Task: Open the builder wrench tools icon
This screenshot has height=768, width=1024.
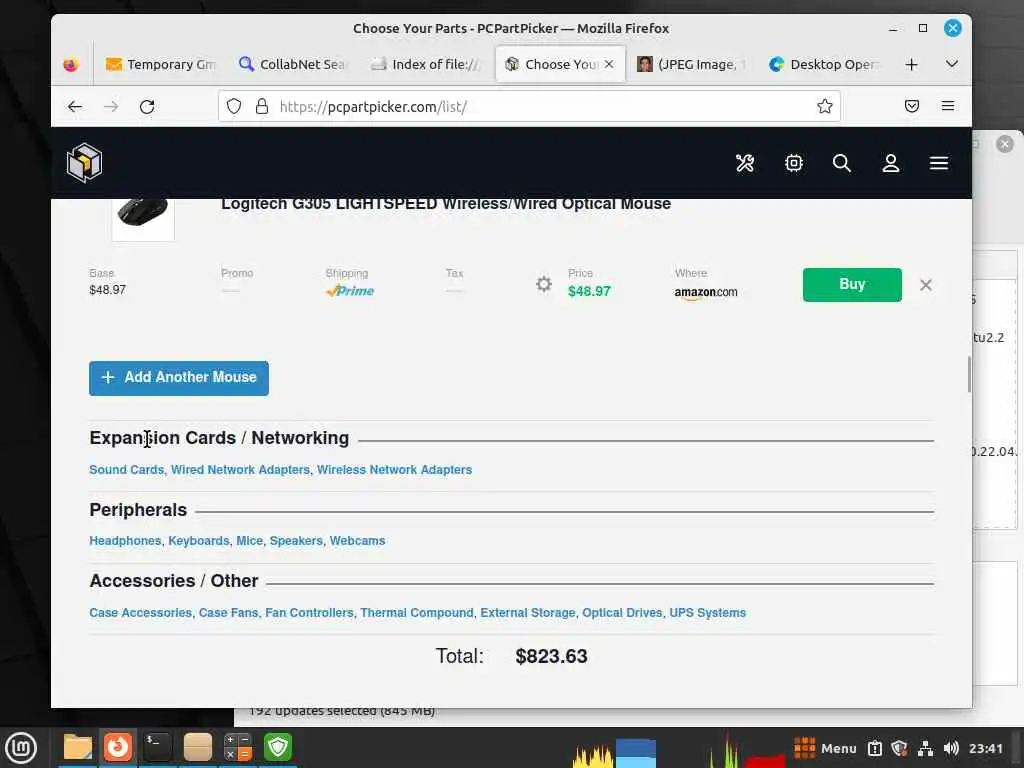Action: click(744, 163)
